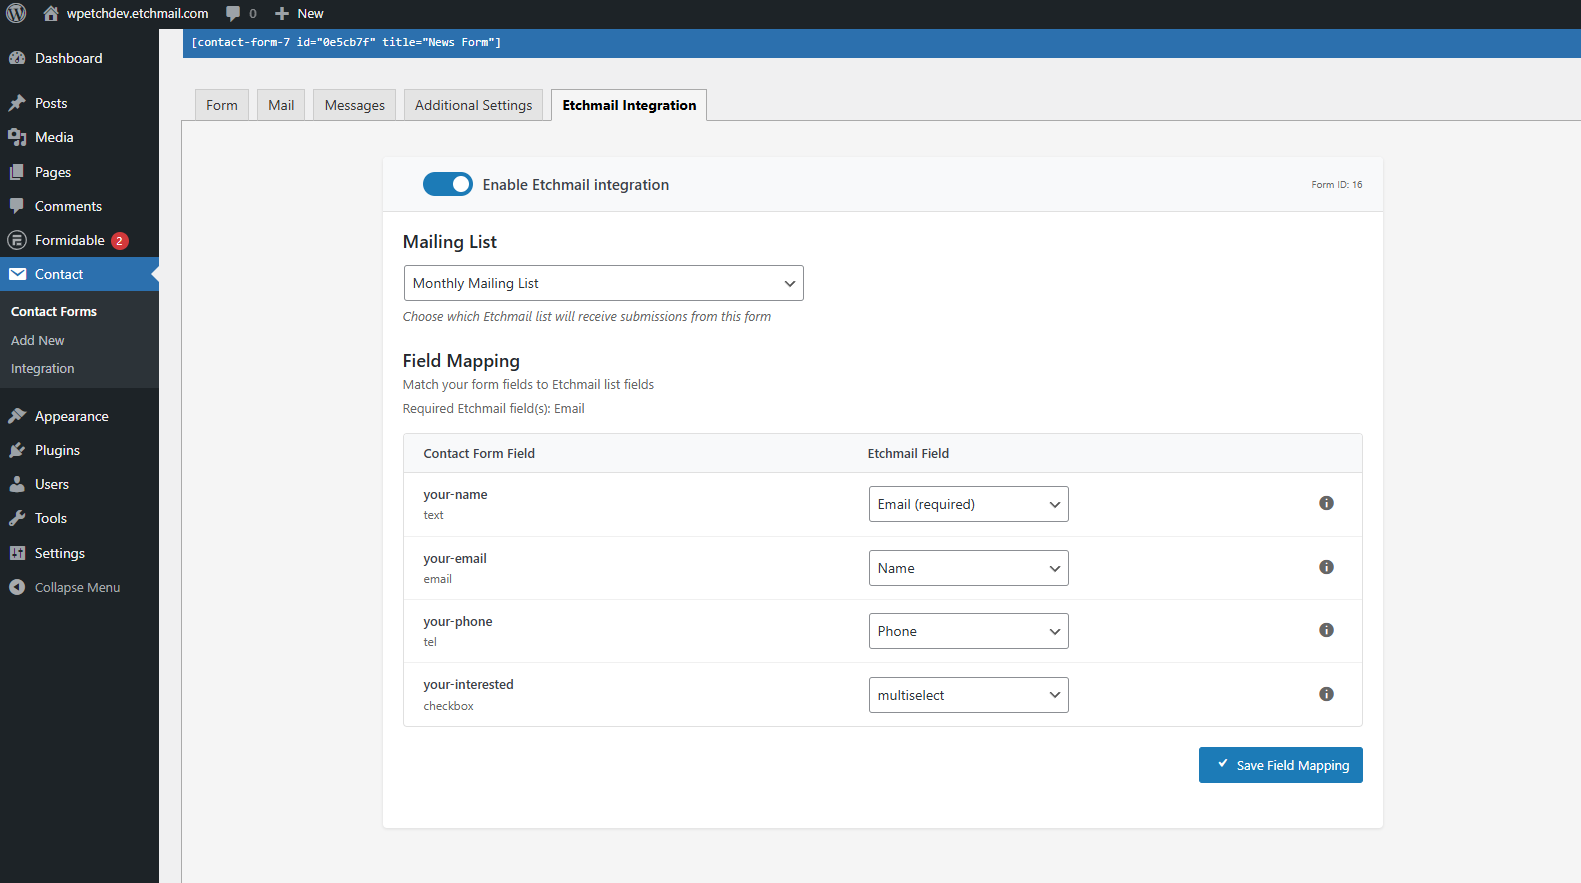
Task: Toggle Enable Etchmail integration switch
Action: coord(447,184)
